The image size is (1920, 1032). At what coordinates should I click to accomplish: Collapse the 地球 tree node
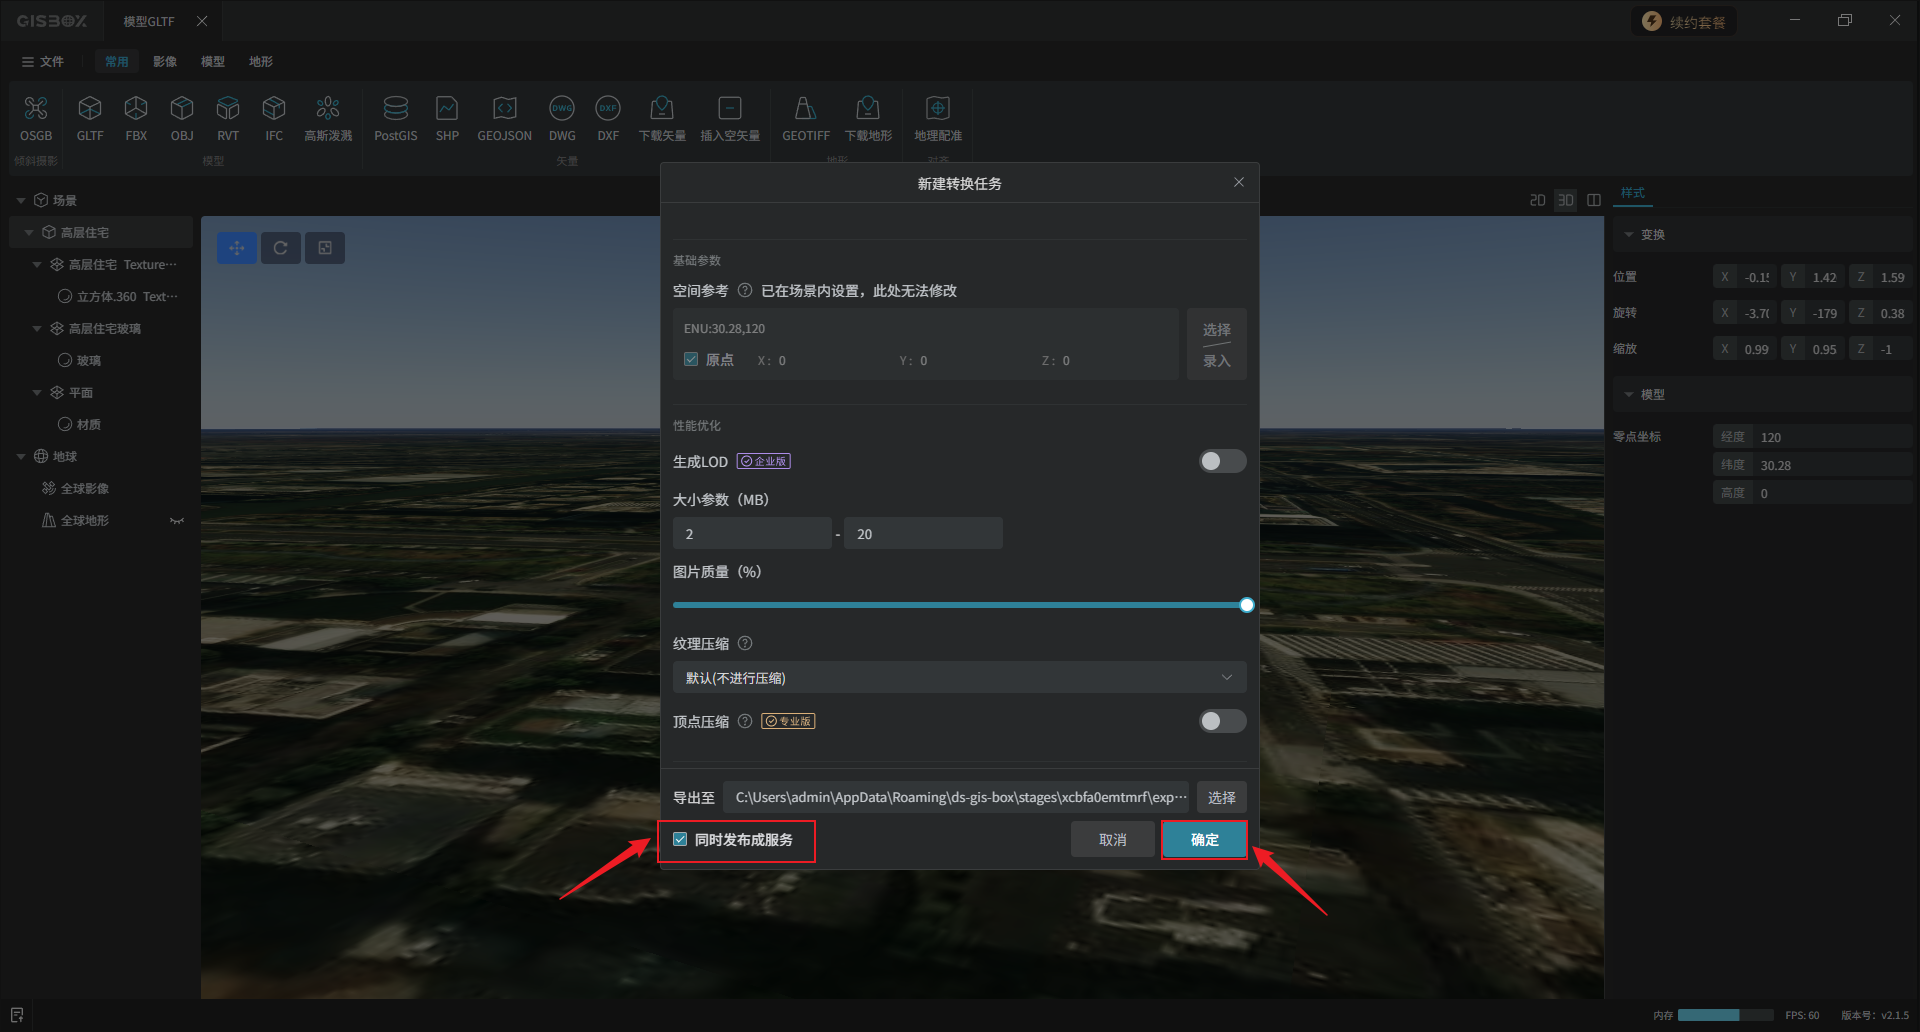coord(21,457)
